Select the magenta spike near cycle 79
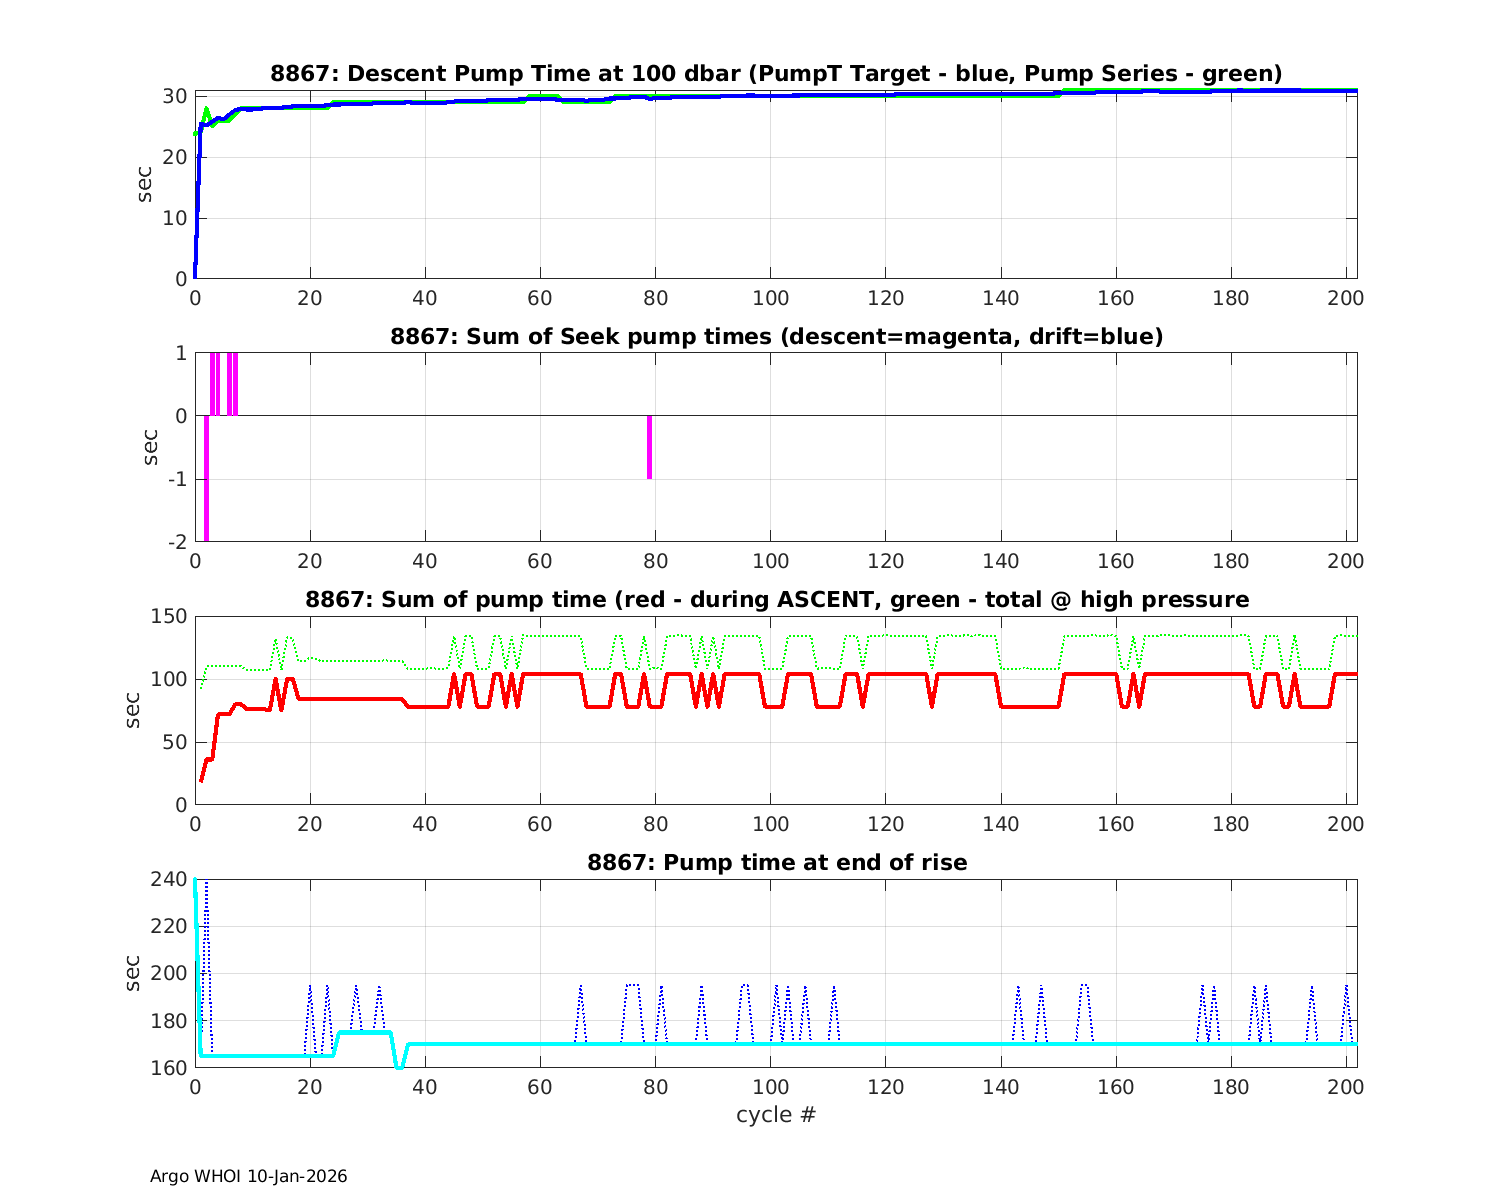 pos(649,447)
